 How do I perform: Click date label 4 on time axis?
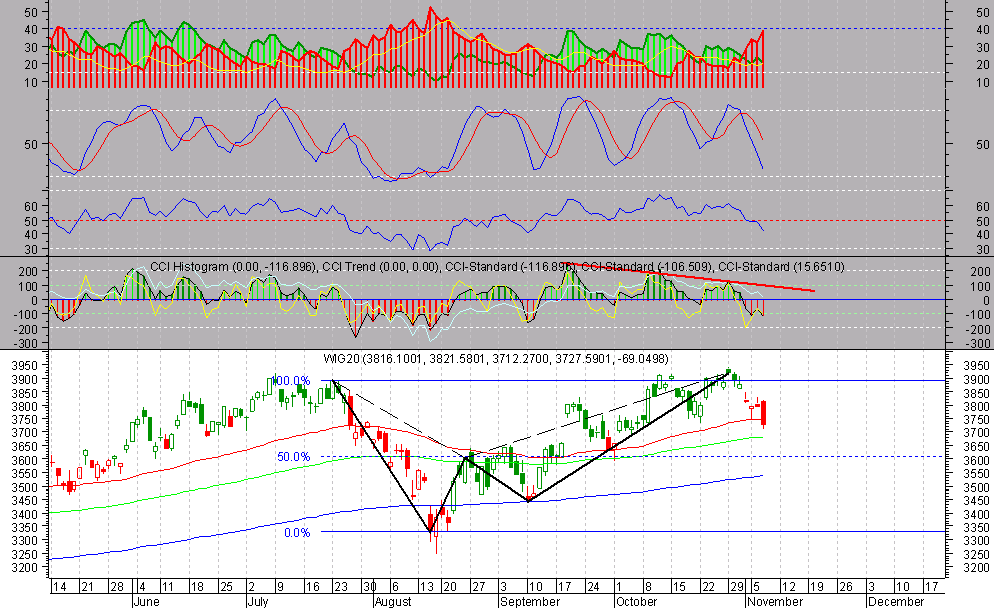141,586
